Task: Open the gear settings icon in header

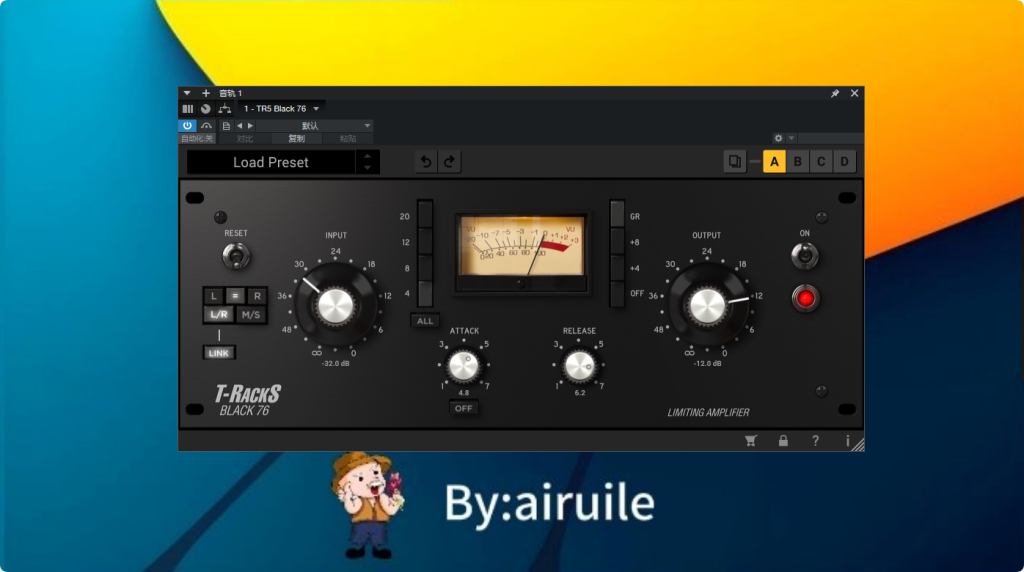Action: click(x=778, y=138)
